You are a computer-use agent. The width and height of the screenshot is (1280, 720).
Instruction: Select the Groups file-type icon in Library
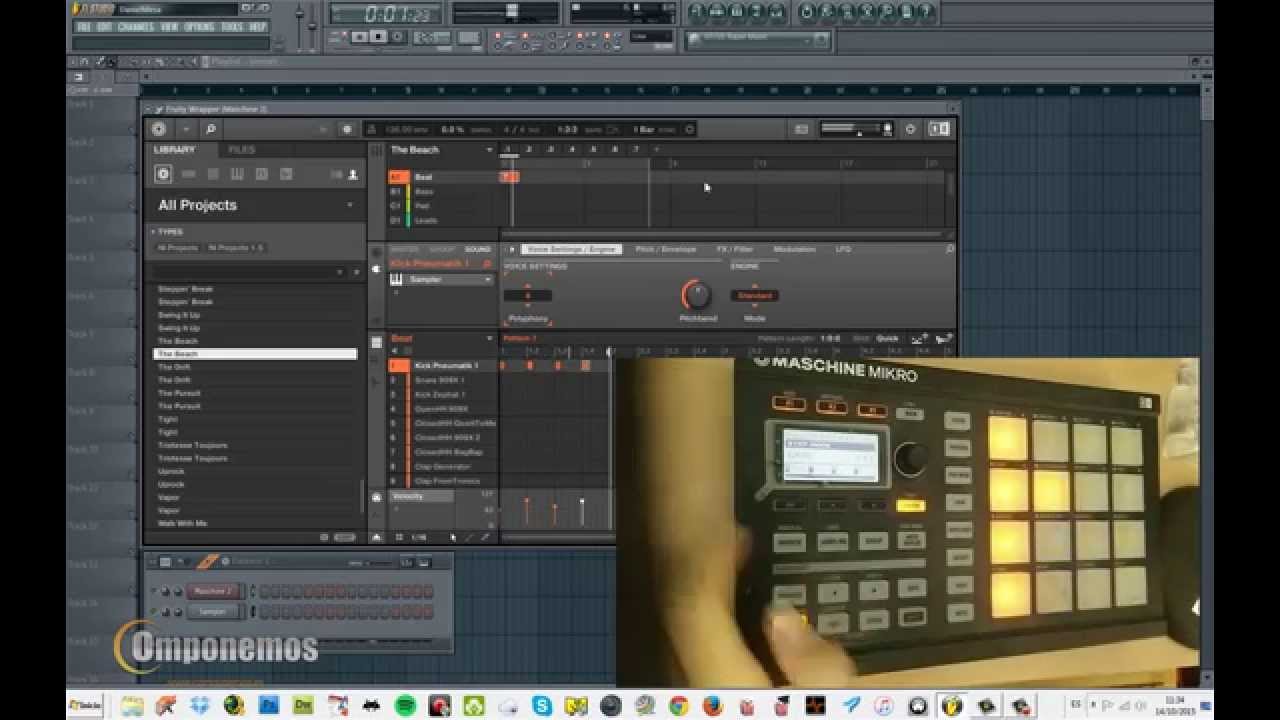click(188, 174)
